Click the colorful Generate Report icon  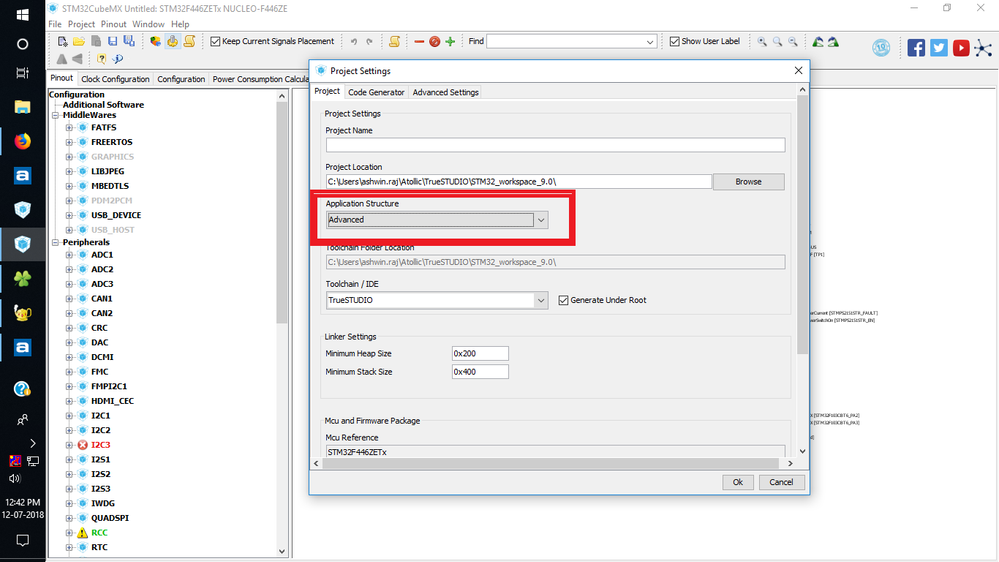coord(155,41)
